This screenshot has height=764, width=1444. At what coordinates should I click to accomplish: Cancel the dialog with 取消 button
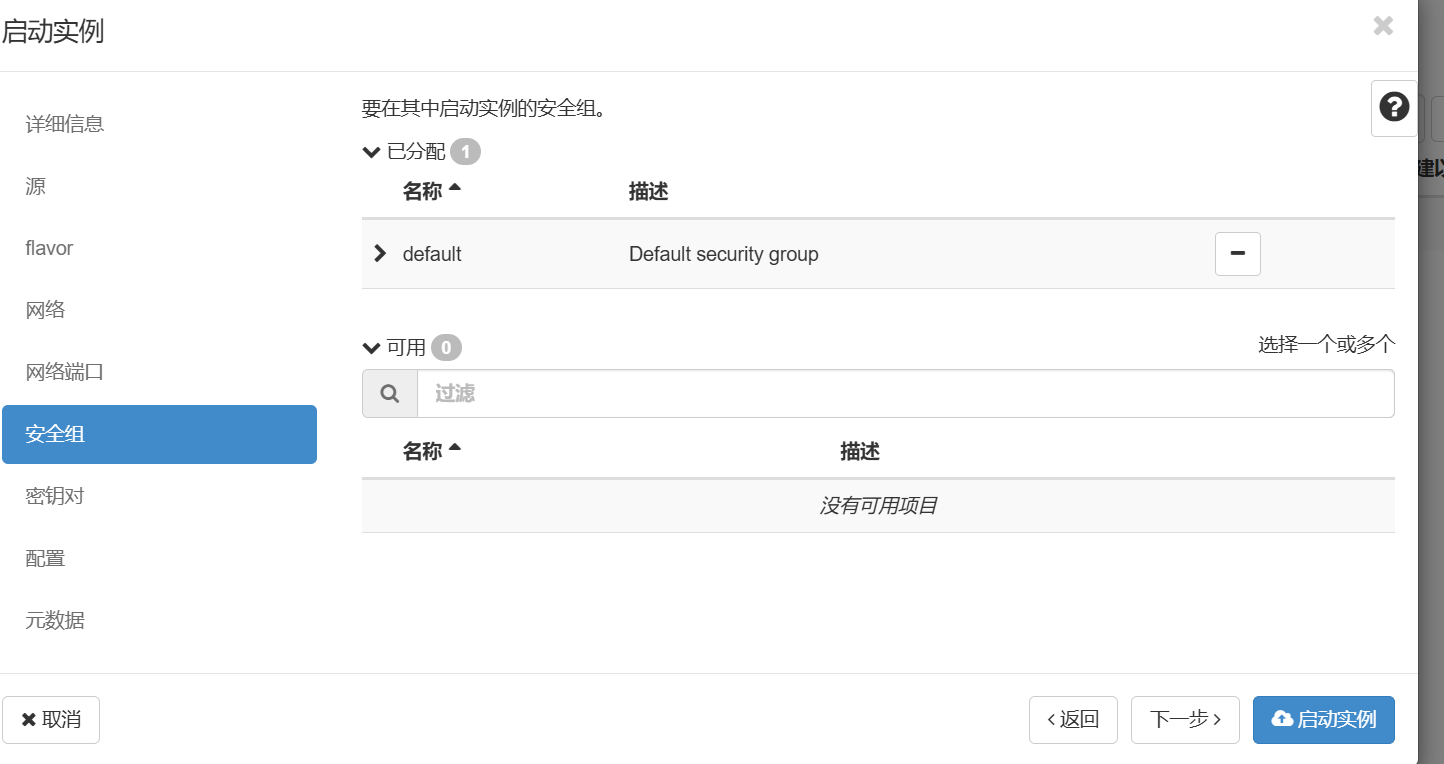pos(51,720)
